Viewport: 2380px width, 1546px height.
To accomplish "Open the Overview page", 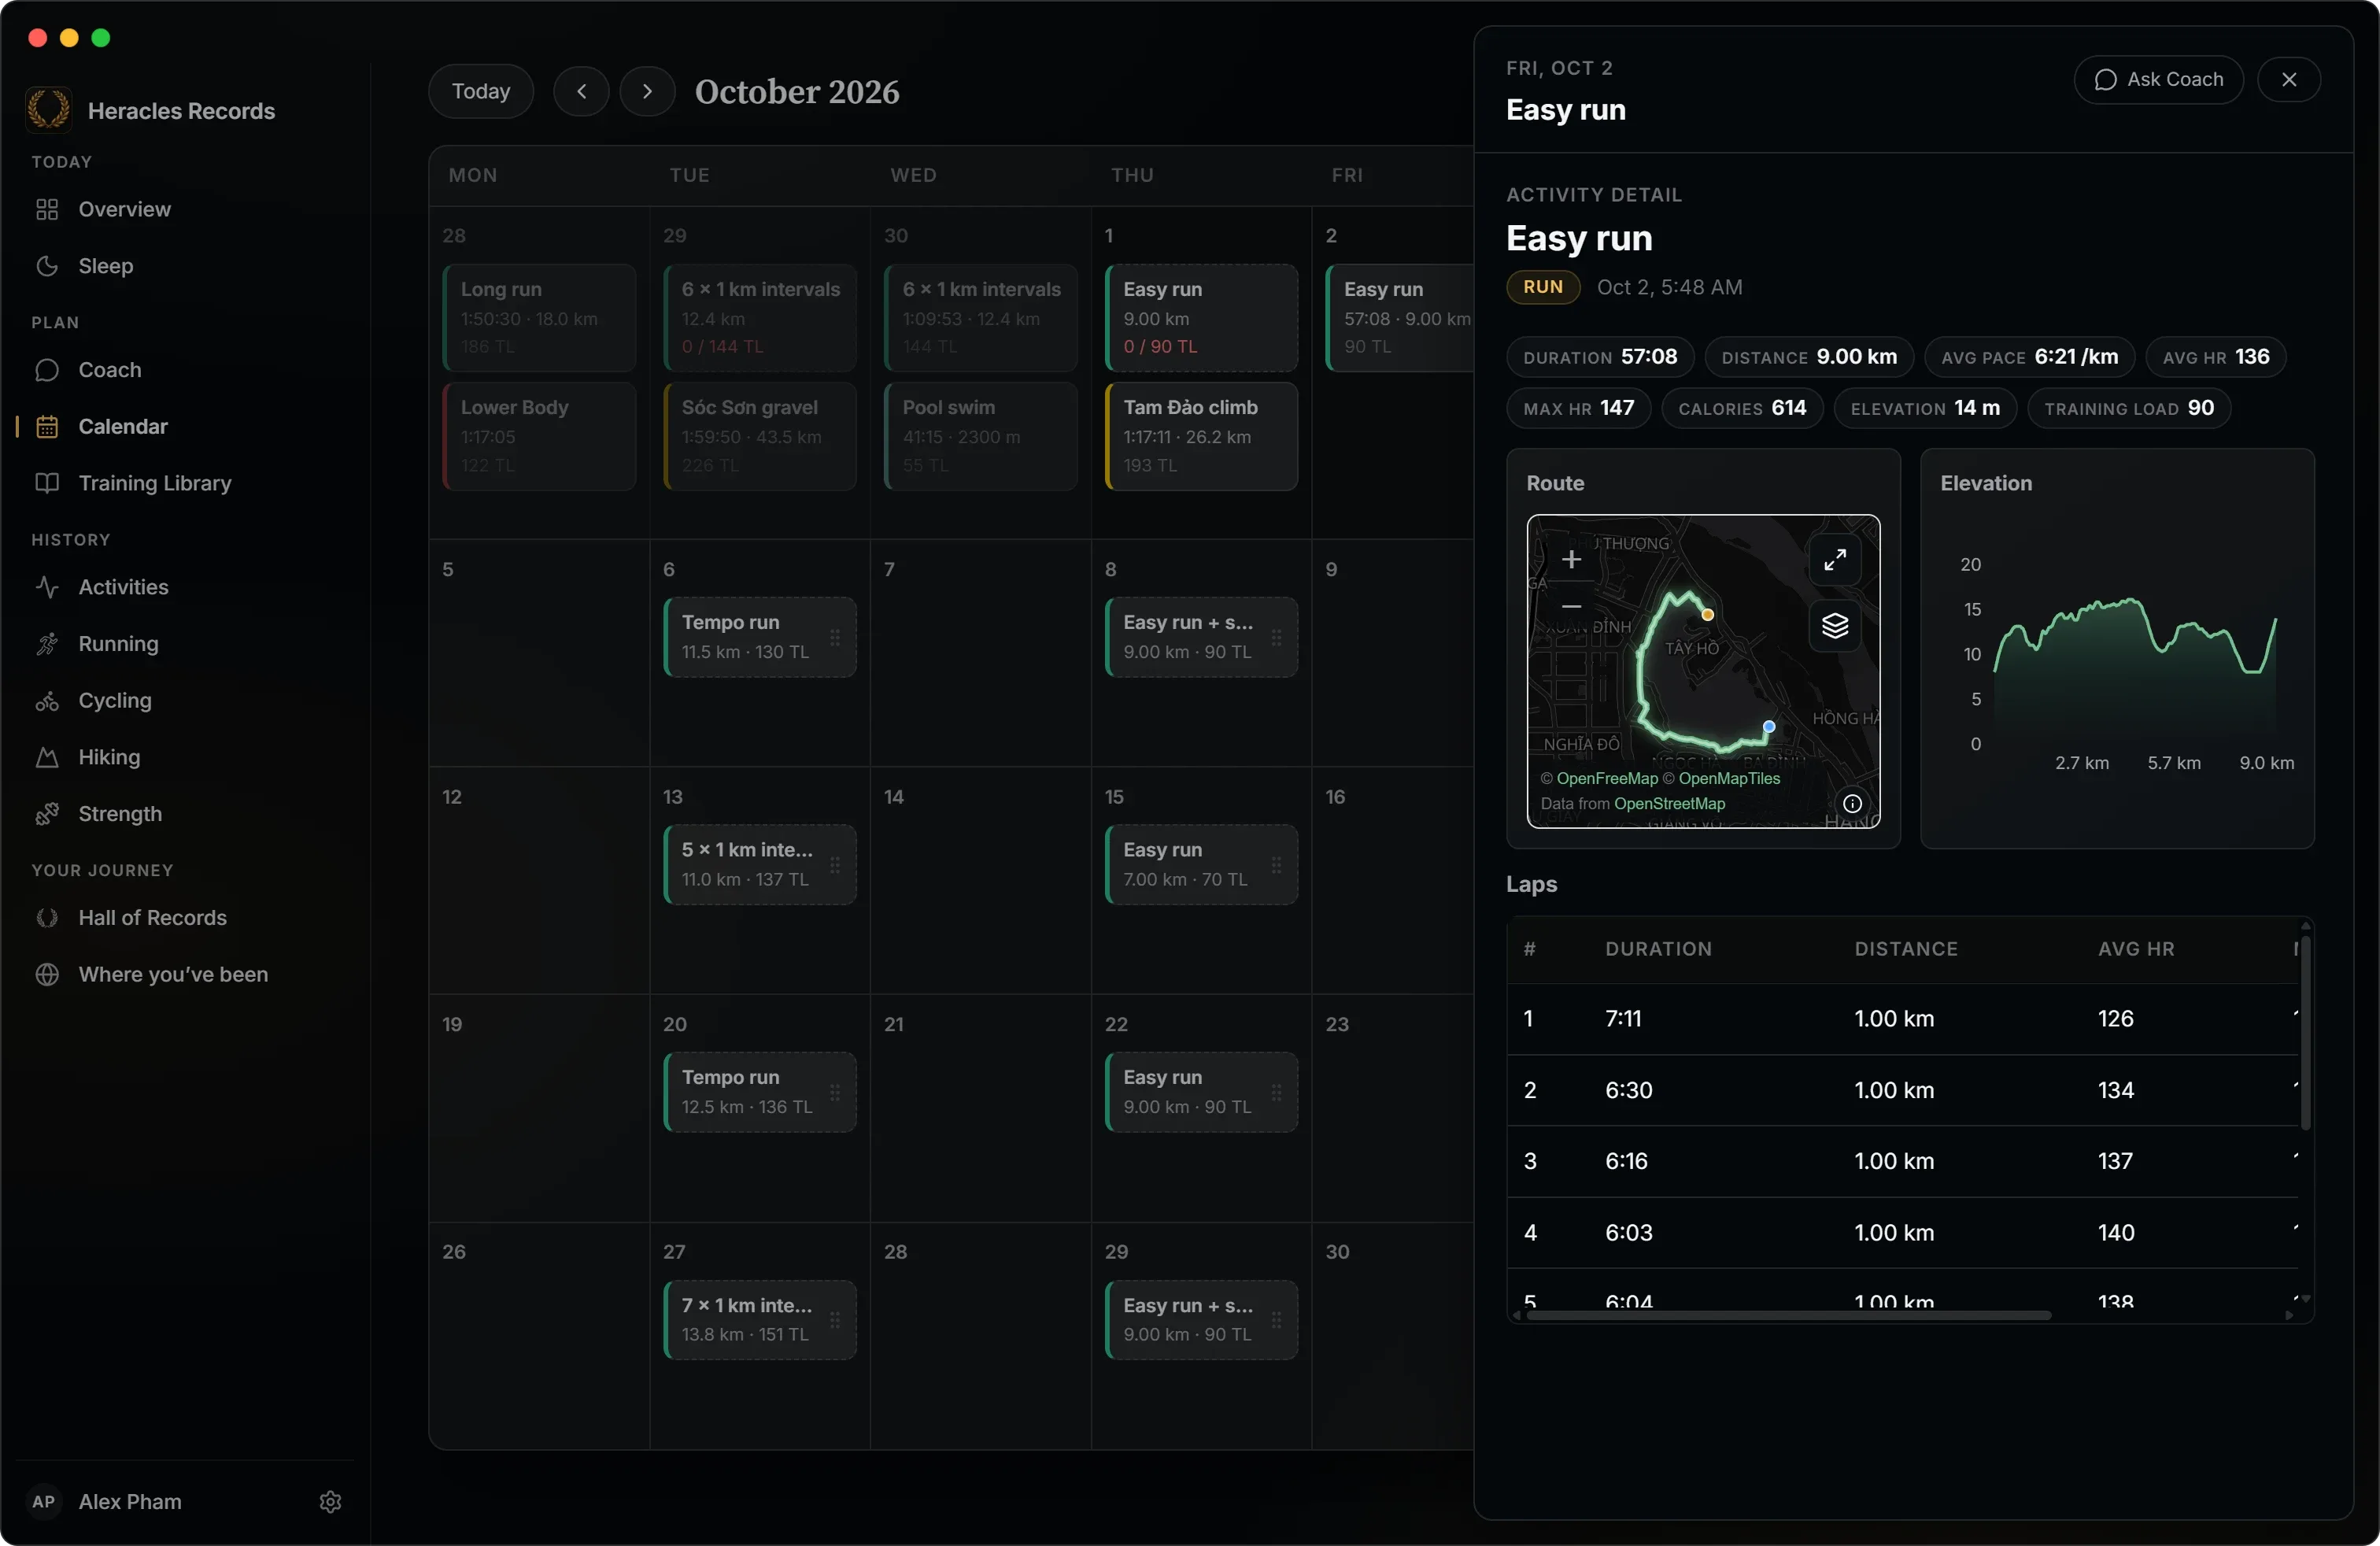I will [185, 209].
